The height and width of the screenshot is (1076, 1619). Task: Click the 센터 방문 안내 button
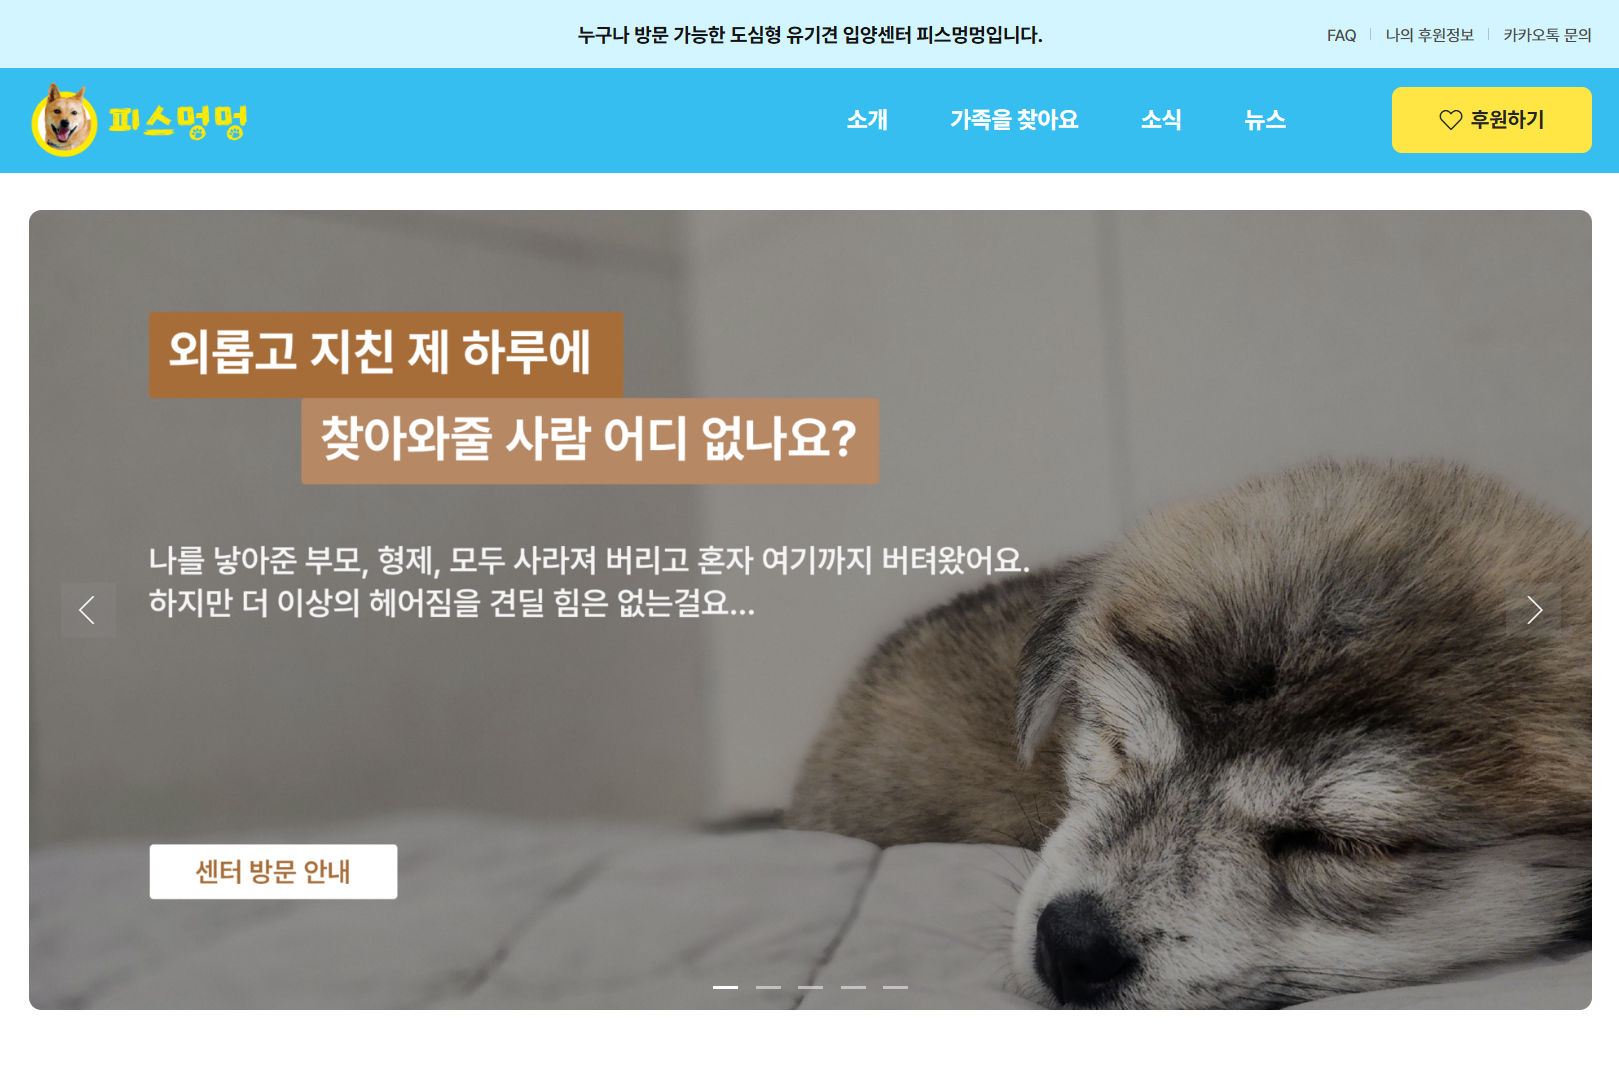(273, 872)
